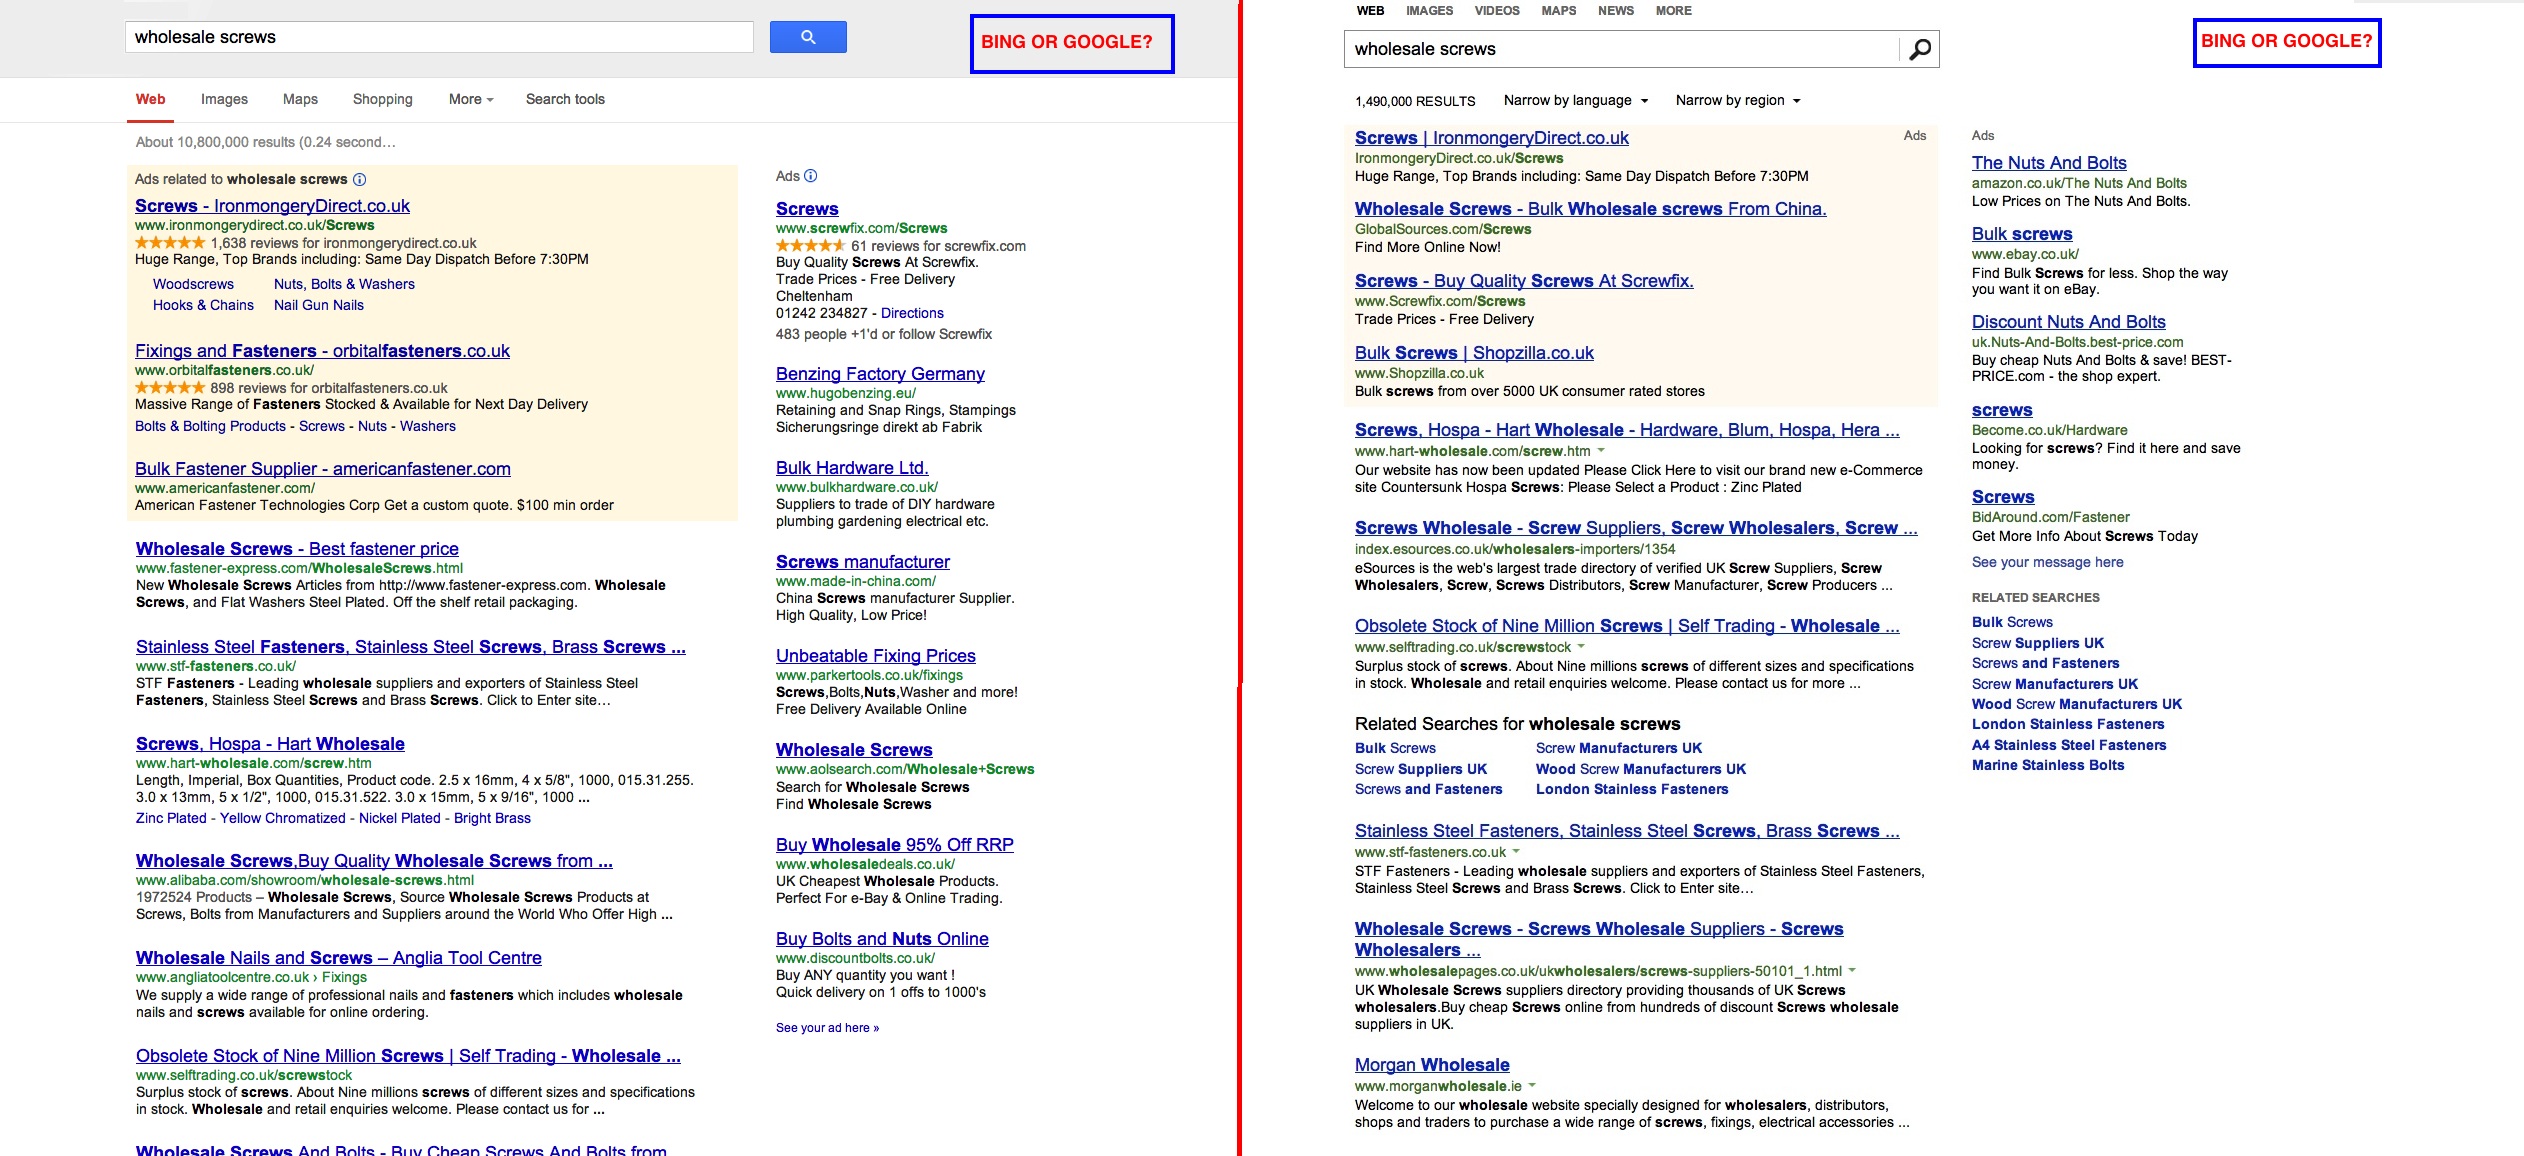Viewport: 2524px width, 1156px height.
Task: Switch to Bing's 'IMAGES' tab
Action: click(1430, 11)
